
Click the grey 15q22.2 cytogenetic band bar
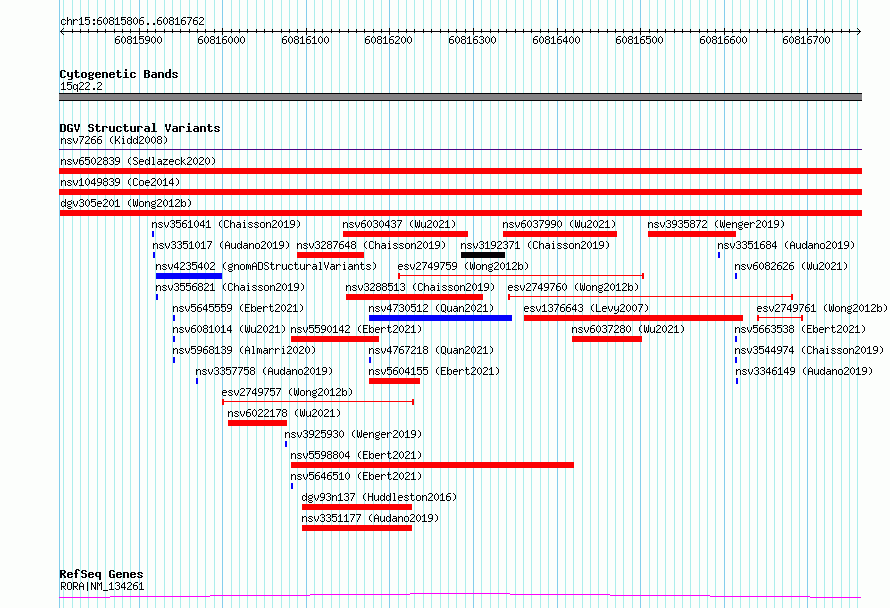tap(460, 97)
